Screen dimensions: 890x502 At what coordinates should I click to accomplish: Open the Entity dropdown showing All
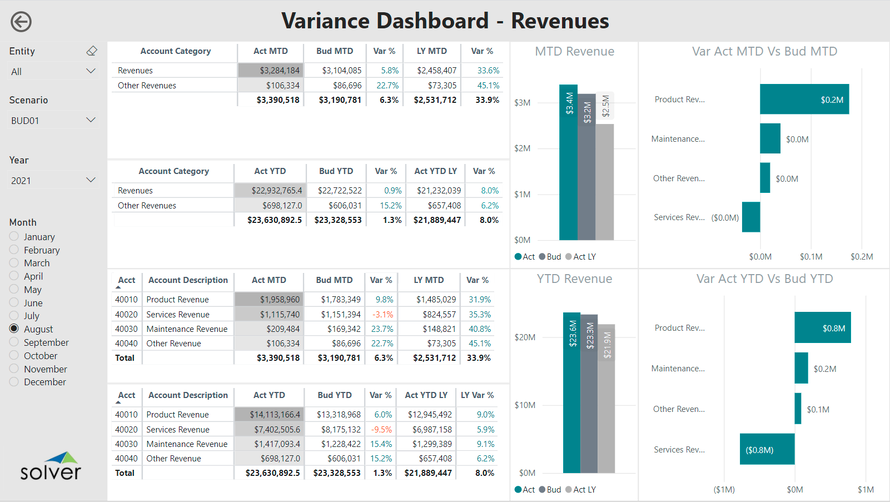pos(53,72)
